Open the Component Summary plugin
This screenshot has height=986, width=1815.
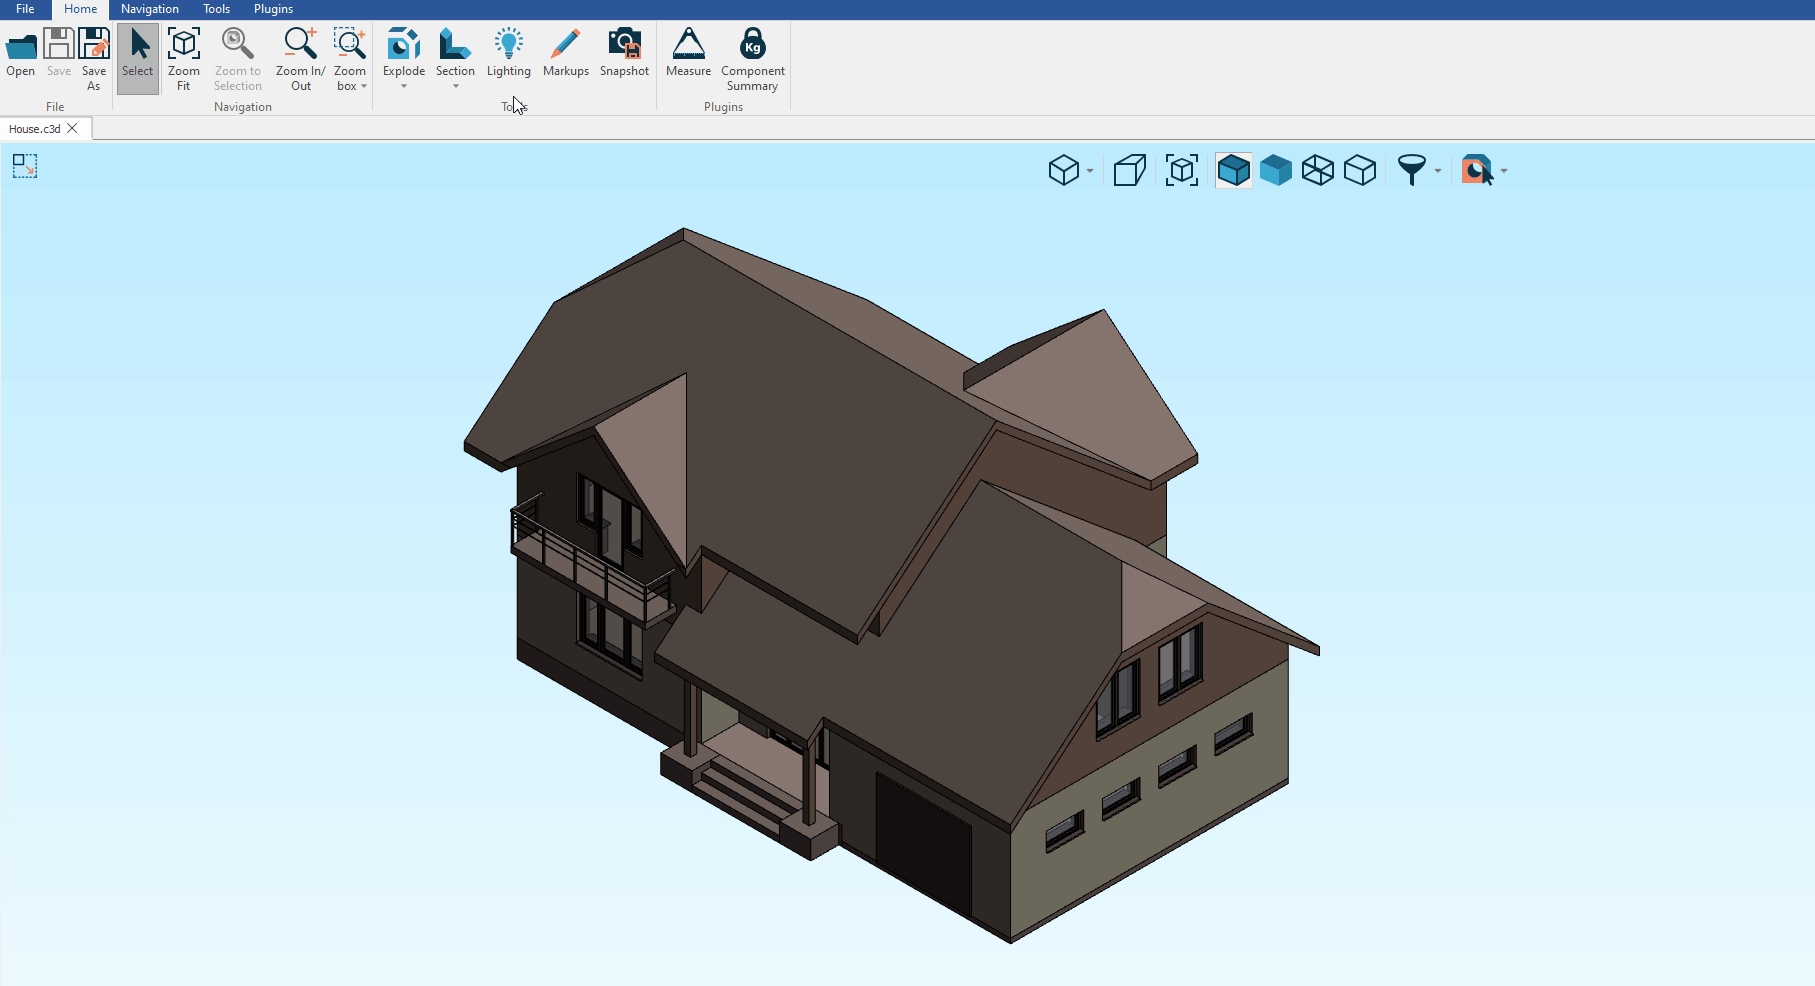pos(752,46)
